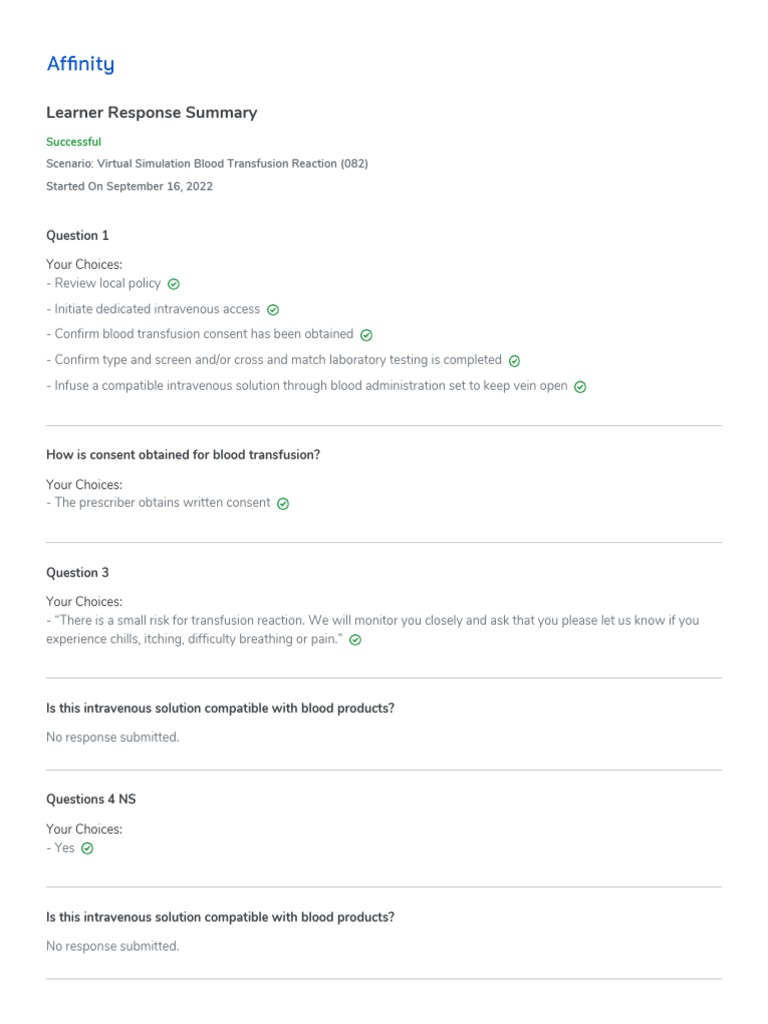Click check icon after type and screen choice
This screenshot has width=768, height=1024.
pos(514,361)
